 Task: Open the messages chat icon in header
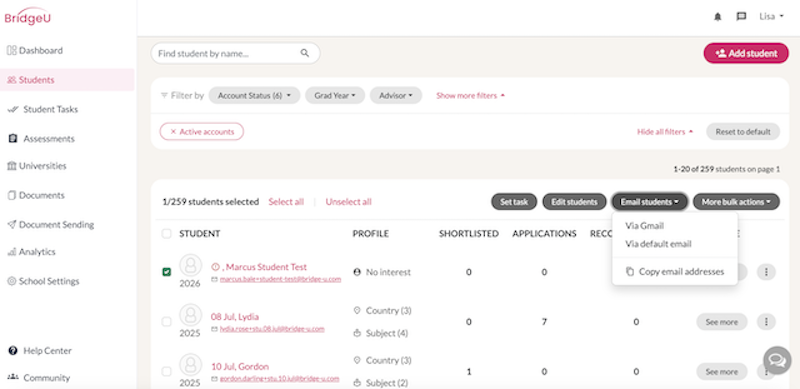(x=741, y=17)
